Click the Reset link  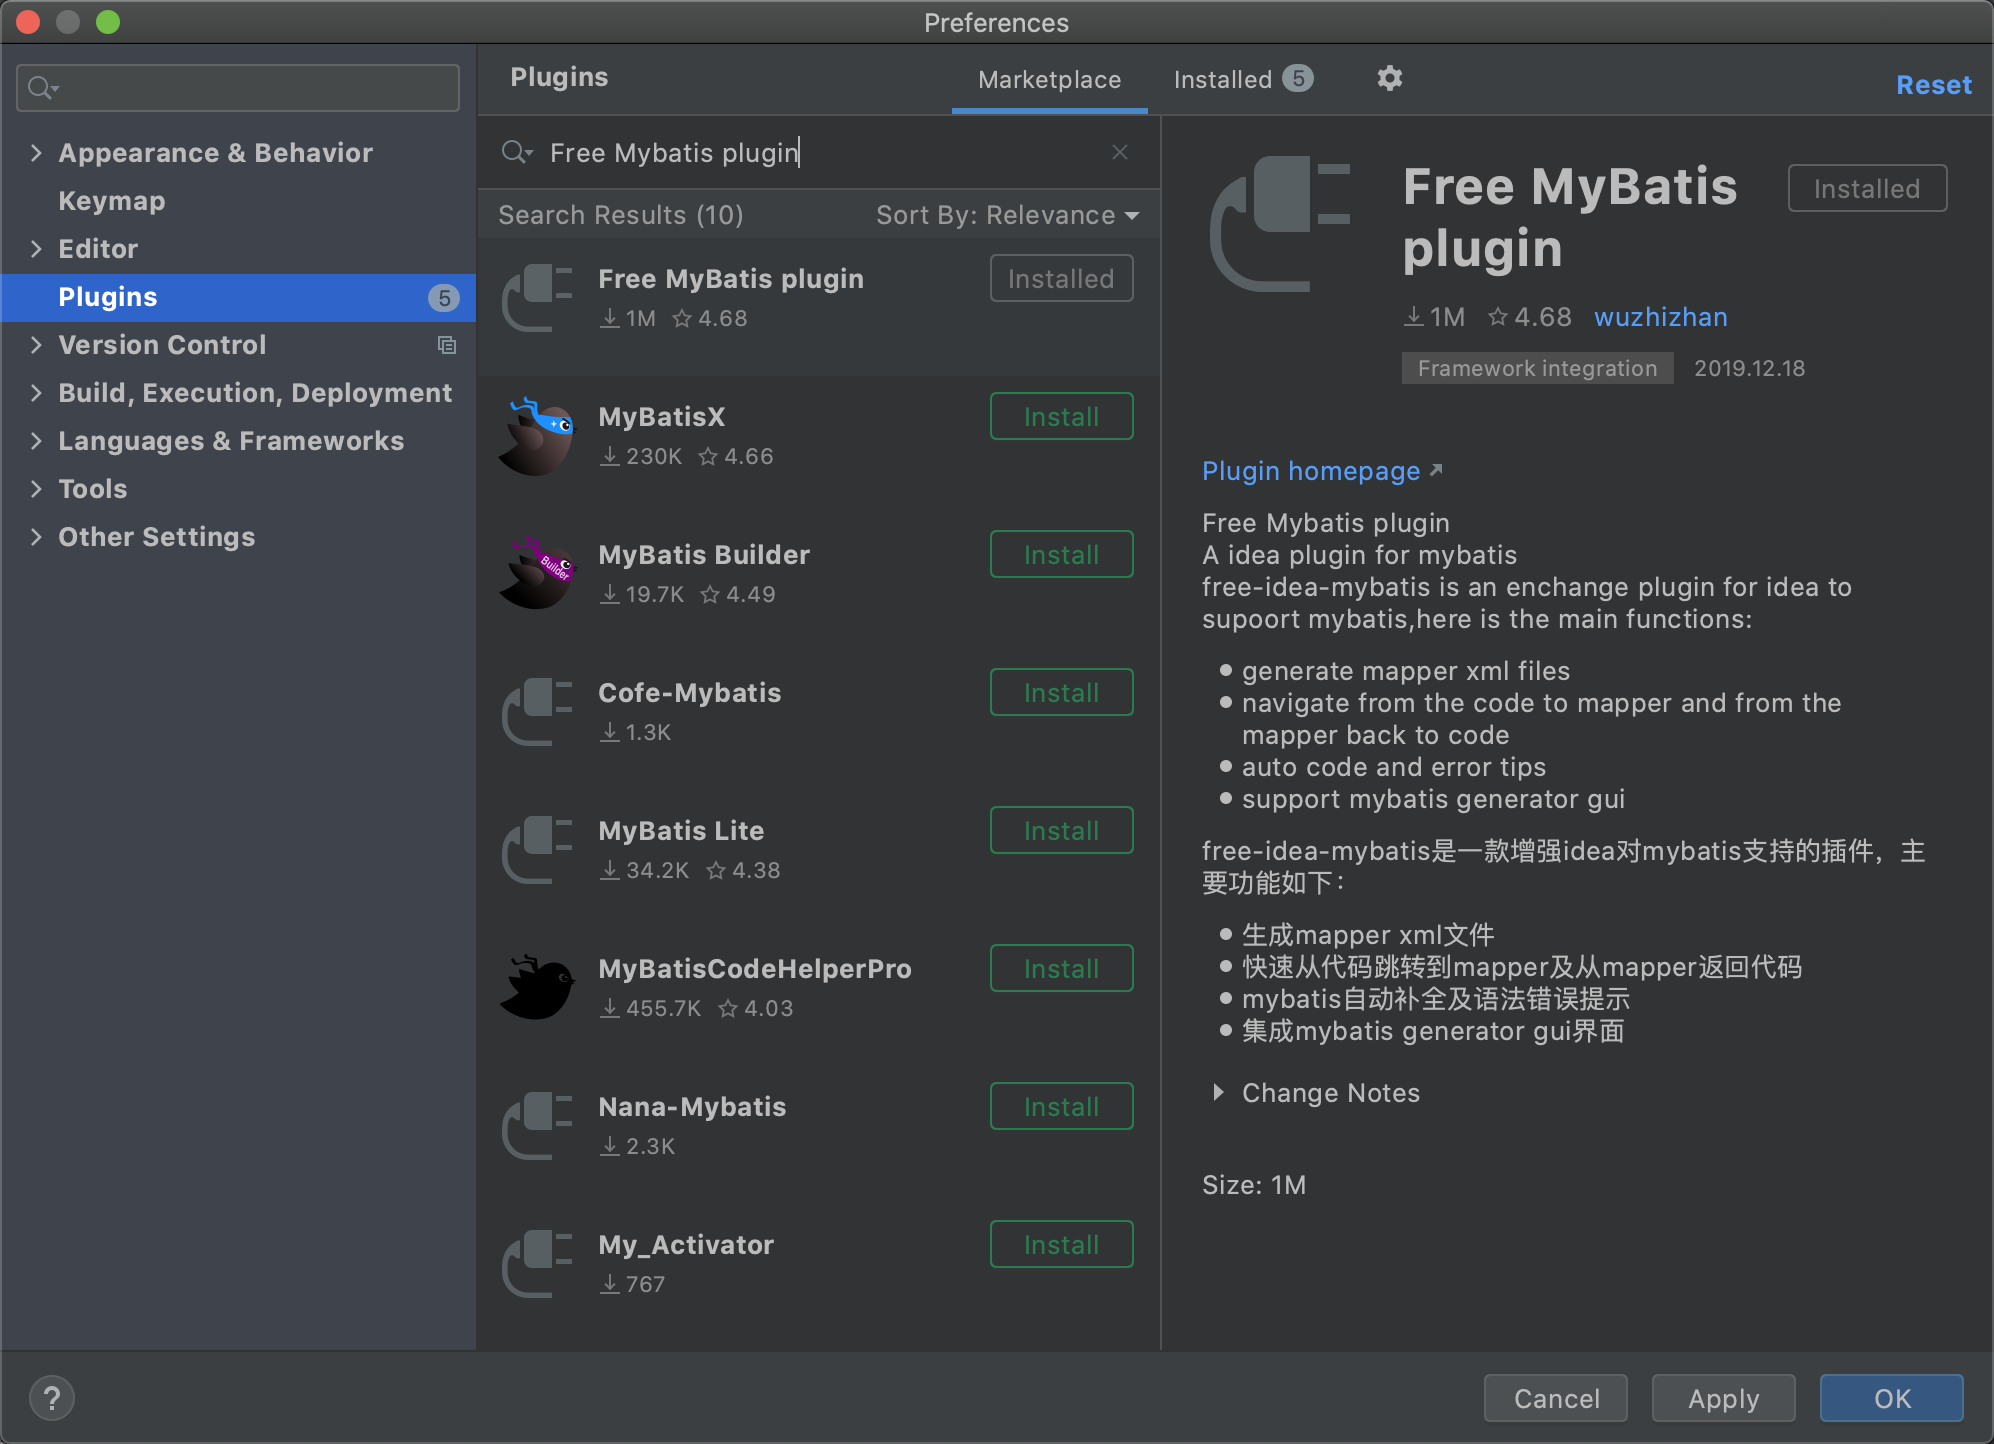coord(1933,85)
